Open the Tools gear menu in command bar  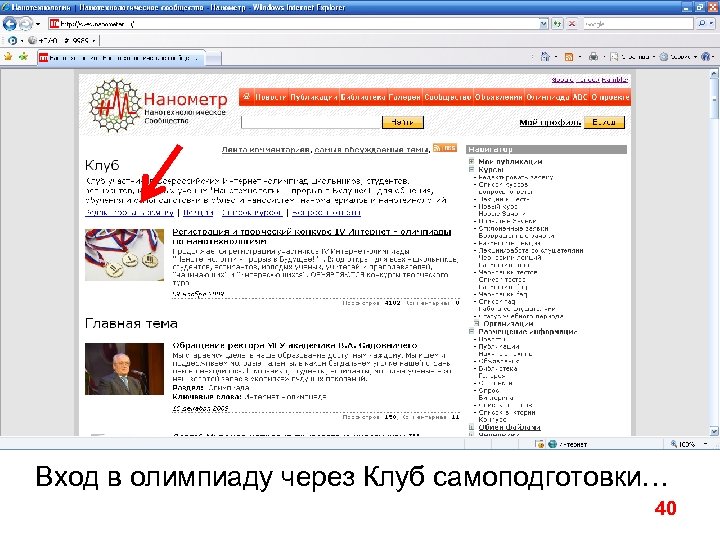pyautogui.click(x=664, y=57)
